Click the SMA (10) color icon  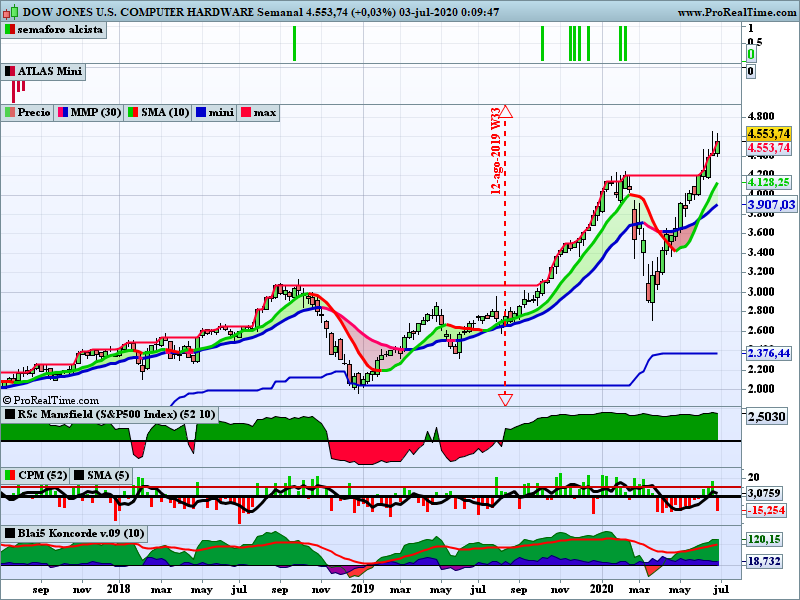[133, 113]
